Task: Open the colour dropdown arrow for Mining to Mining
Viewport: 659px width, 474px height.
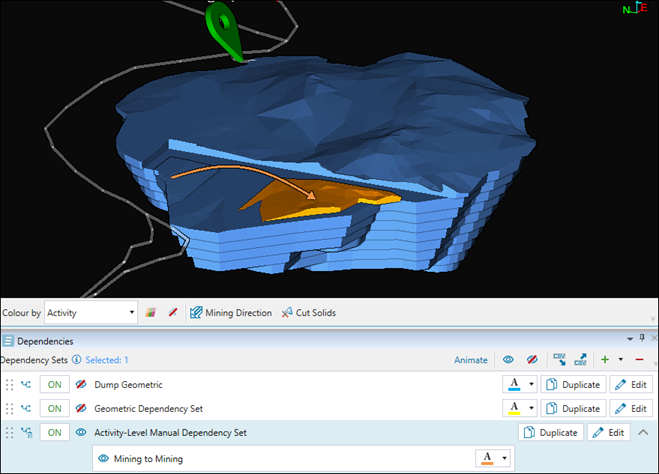Action: pyautogui.click(x=504, y=458)
